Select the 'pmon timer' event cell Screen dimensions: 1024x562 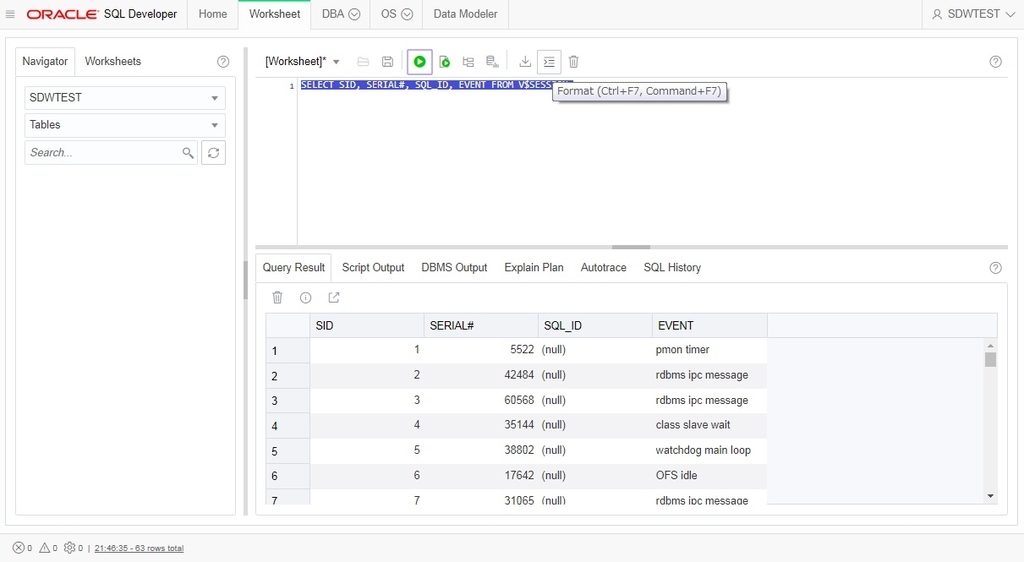pyautogui.click(x=709, y=350)
